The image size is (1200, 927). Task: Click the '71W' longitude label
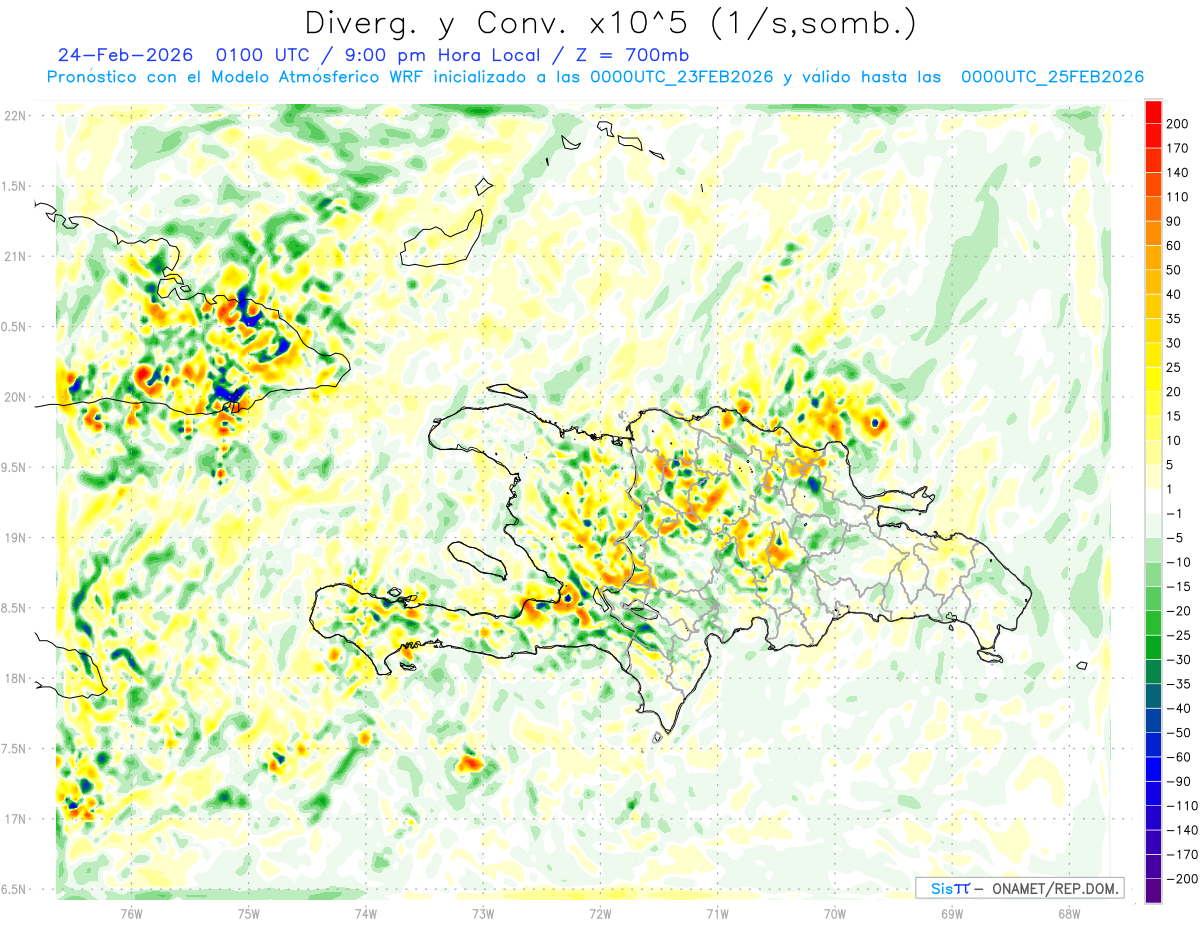pos(717,913)
